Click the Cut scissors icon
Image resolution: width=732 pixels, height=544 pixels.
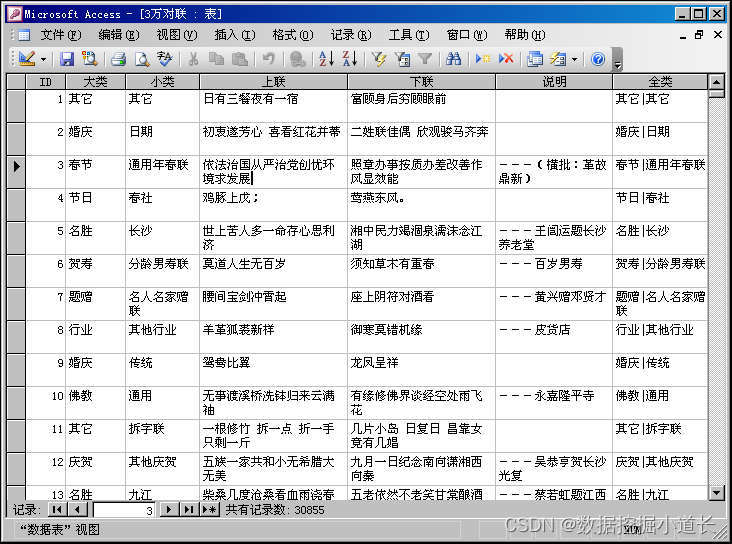tap(193, 59)
